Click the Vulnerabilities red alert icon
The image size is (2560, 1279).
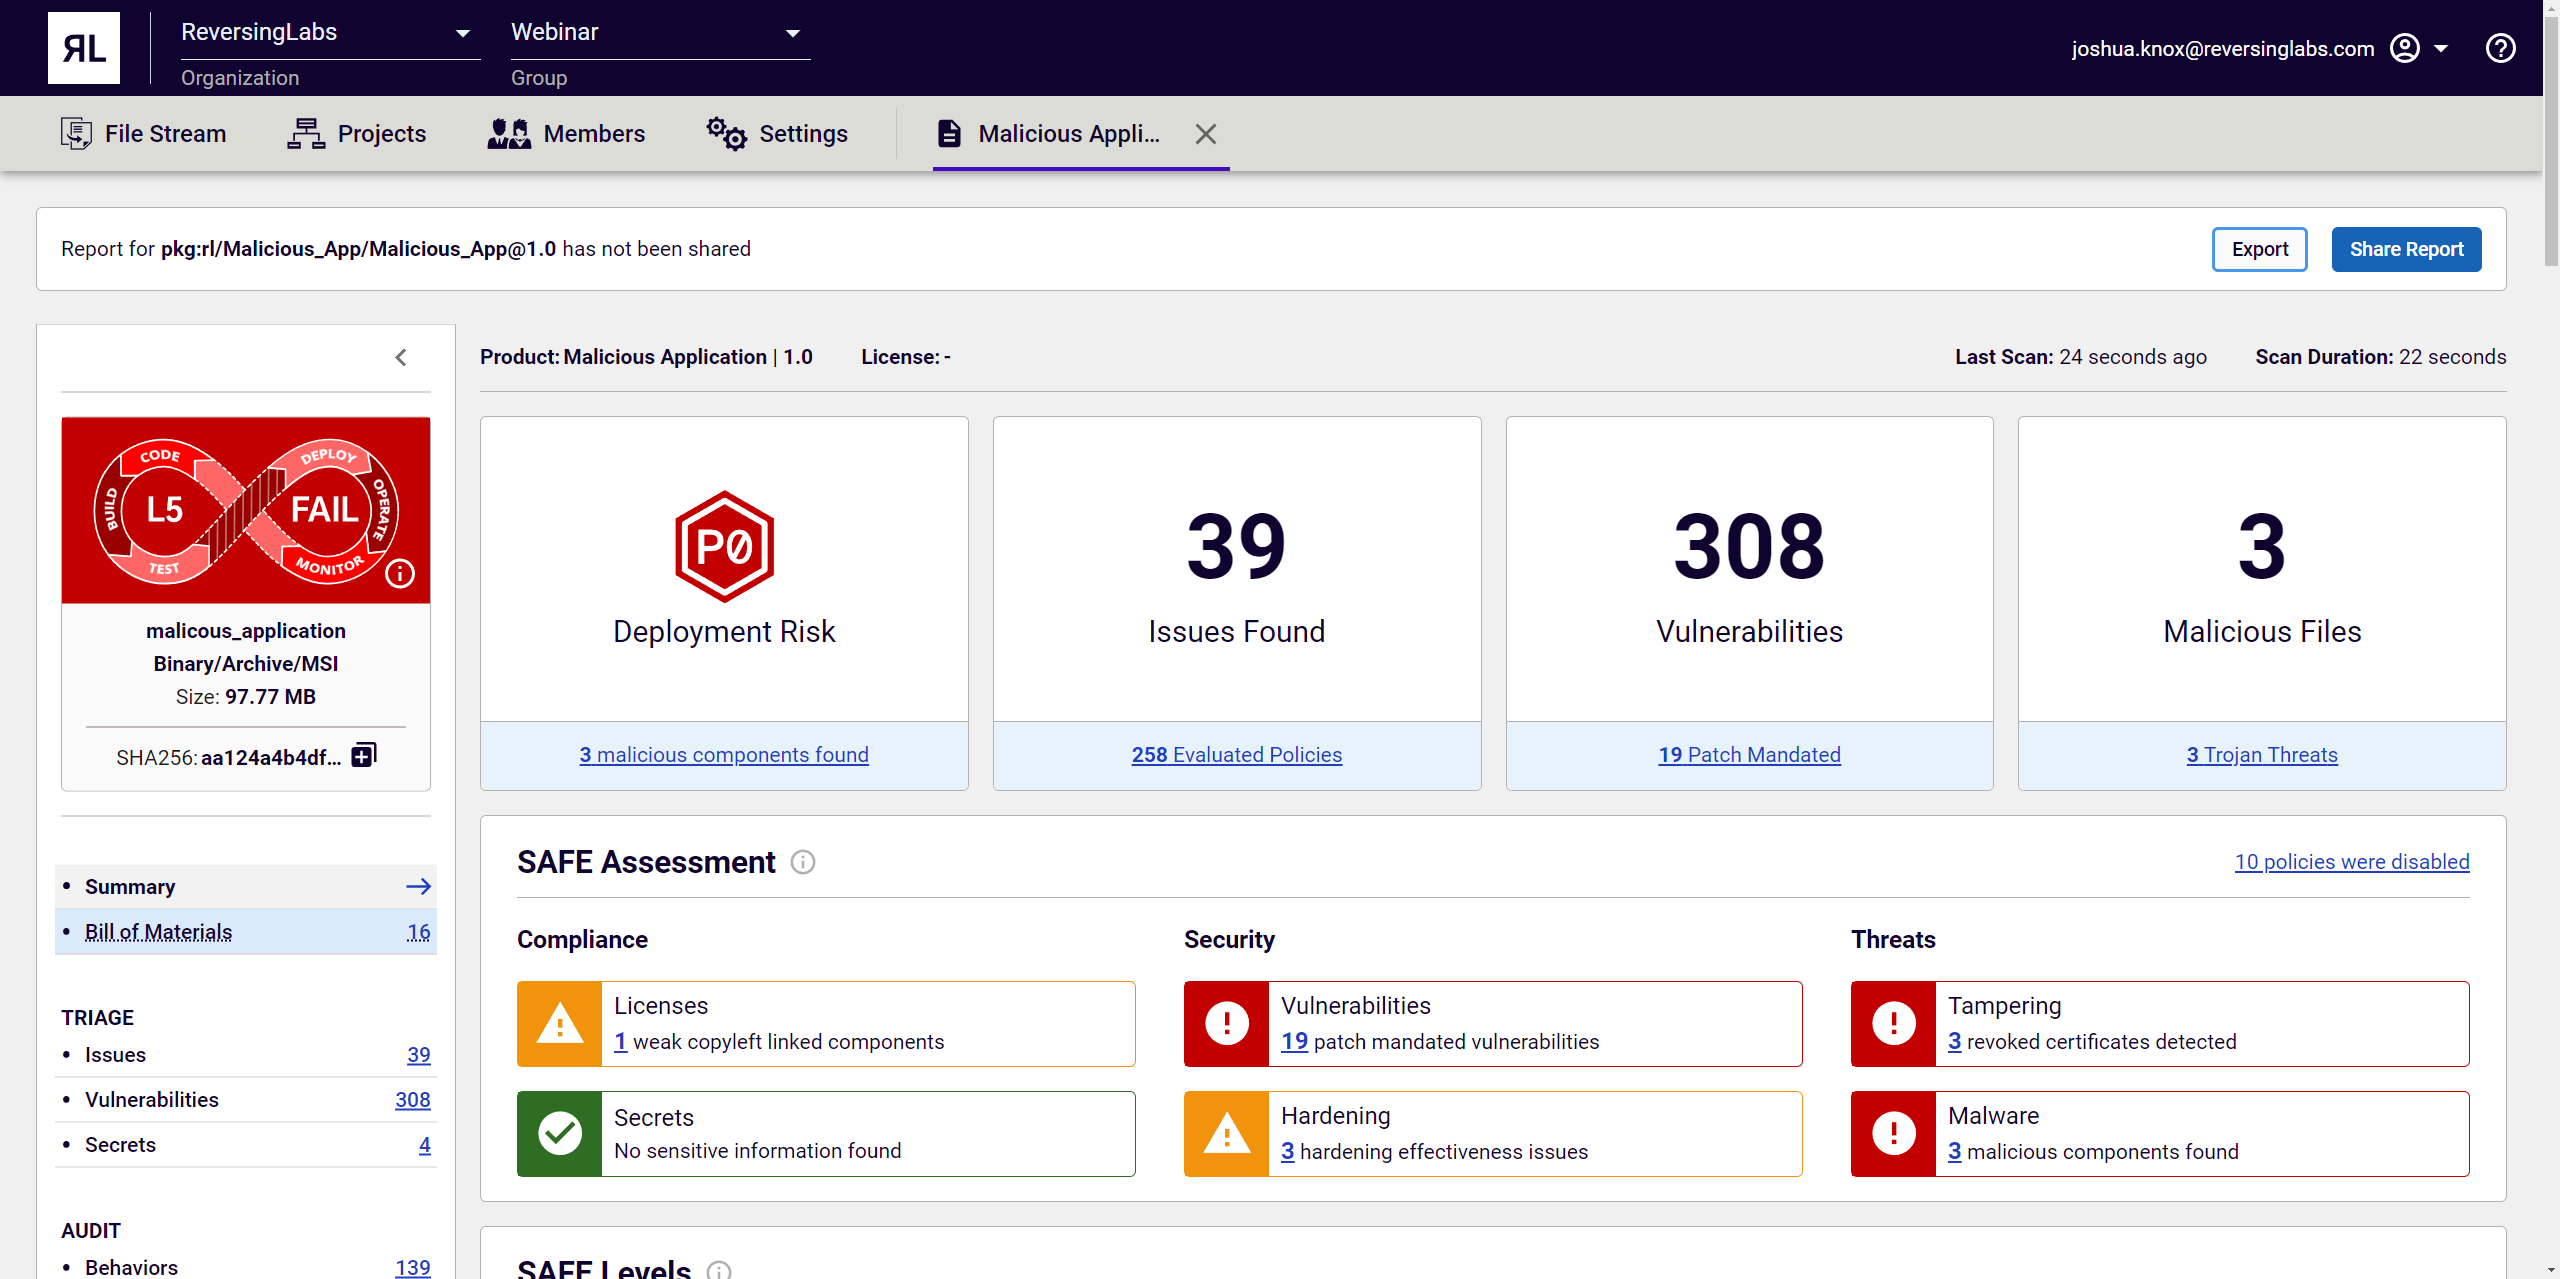click(1226, 1023)
